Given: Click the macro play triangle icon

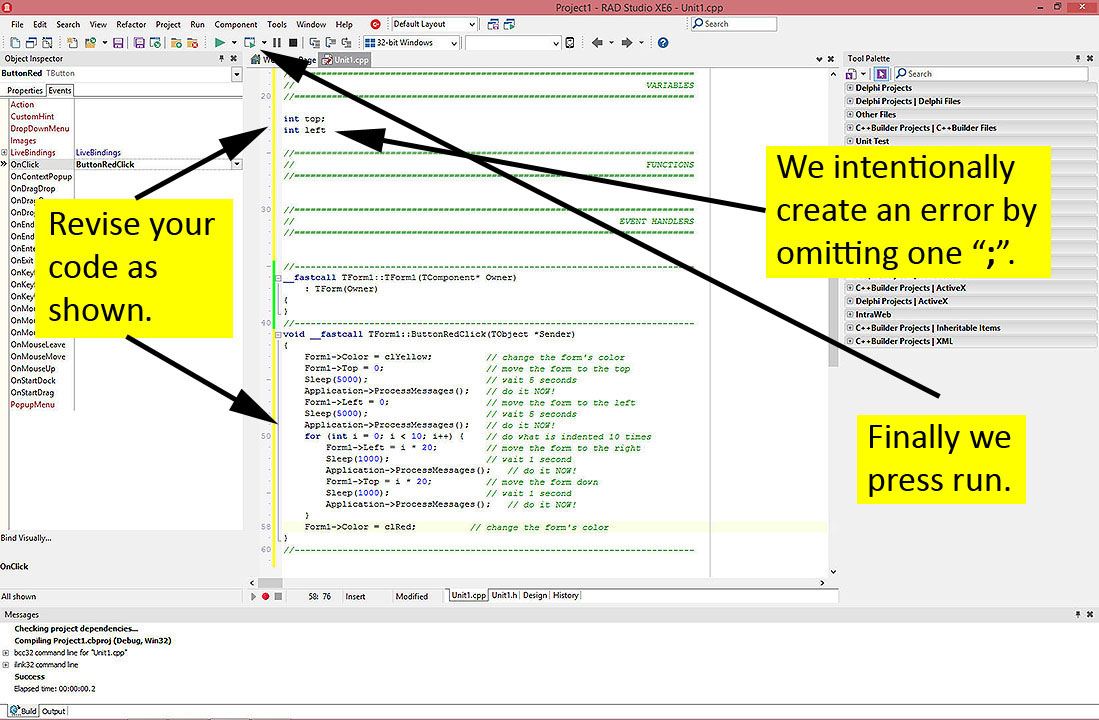Looking at the screenshot, I should (x=253, y=597).
